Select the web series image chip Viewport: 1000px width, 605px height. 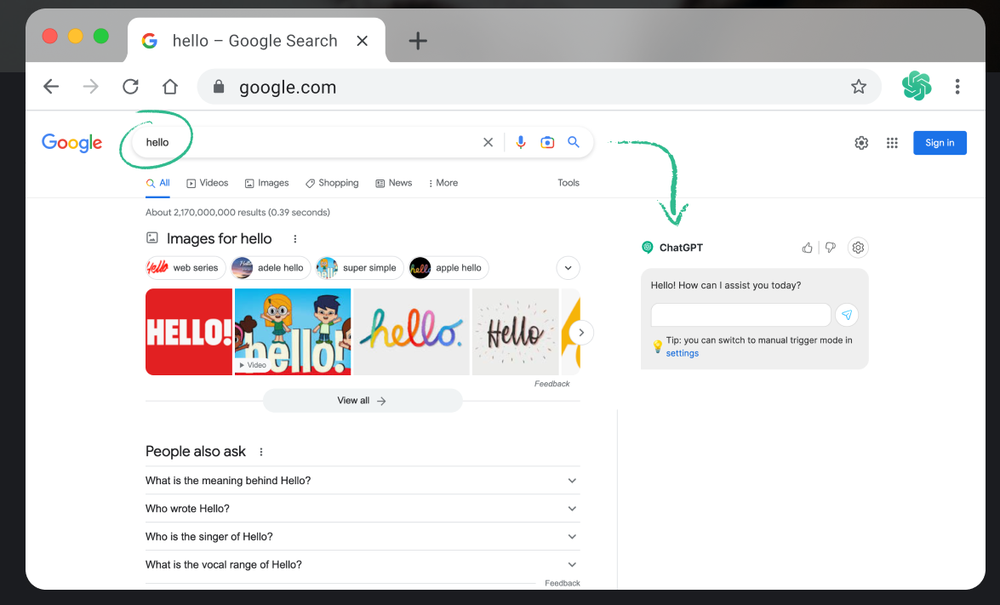(184, 268)
